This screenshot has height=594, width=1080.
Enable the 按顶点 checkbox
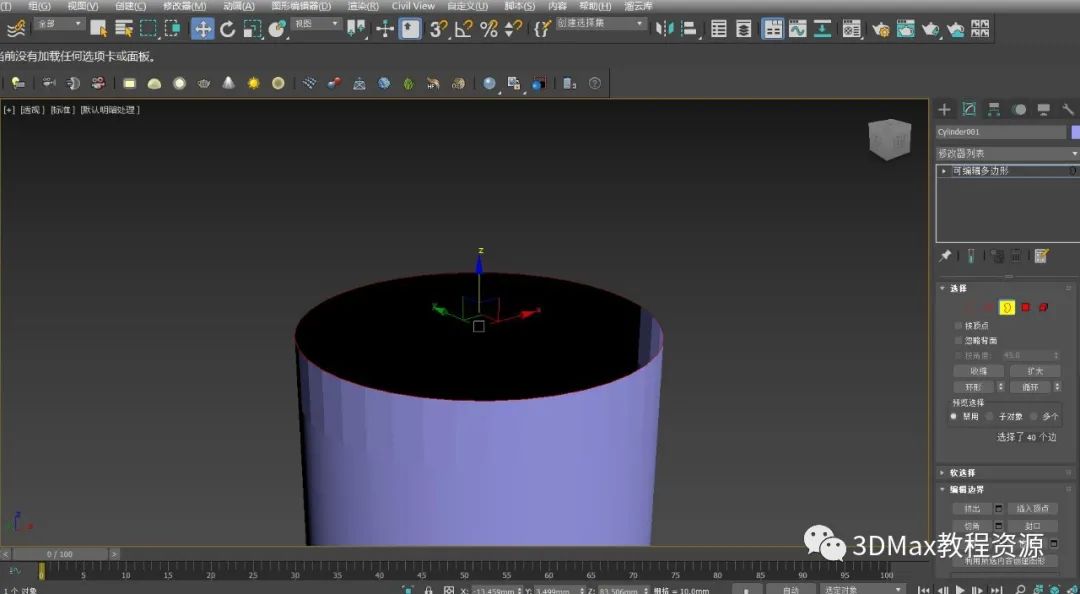point(958,325)
